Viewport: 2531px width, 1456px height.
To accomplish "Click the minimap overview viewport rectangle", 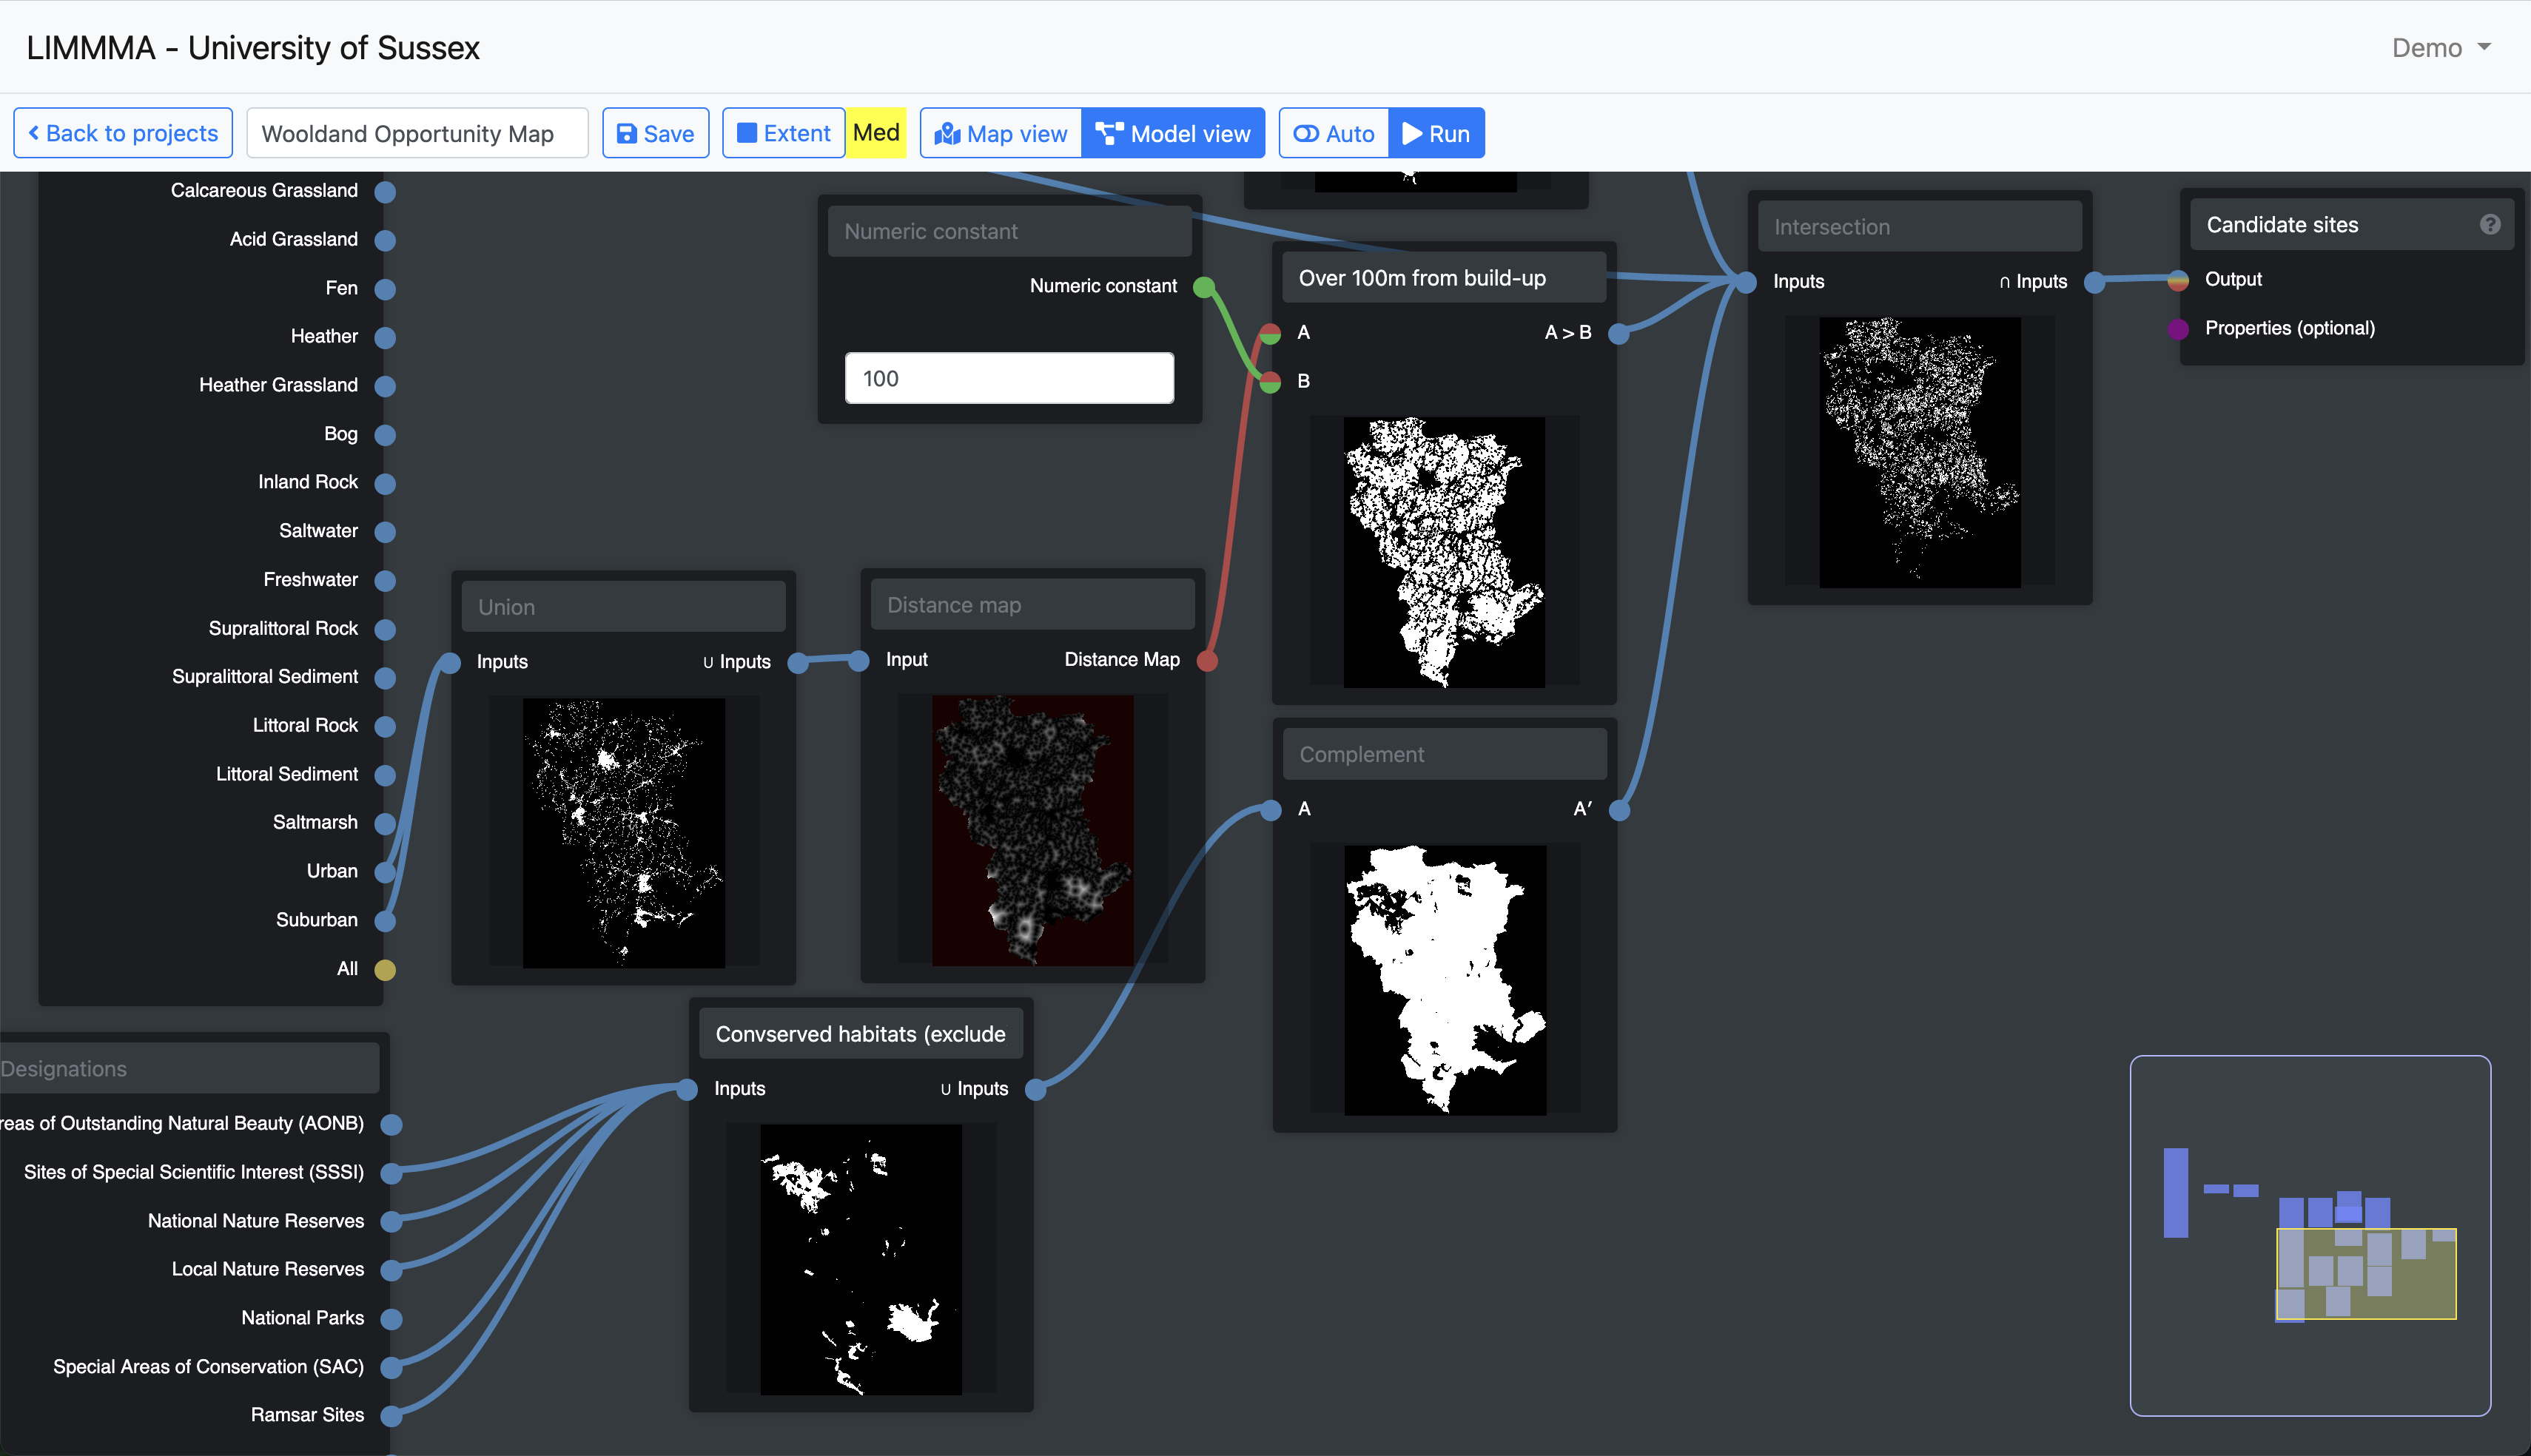I will tap(2366, 1274).
